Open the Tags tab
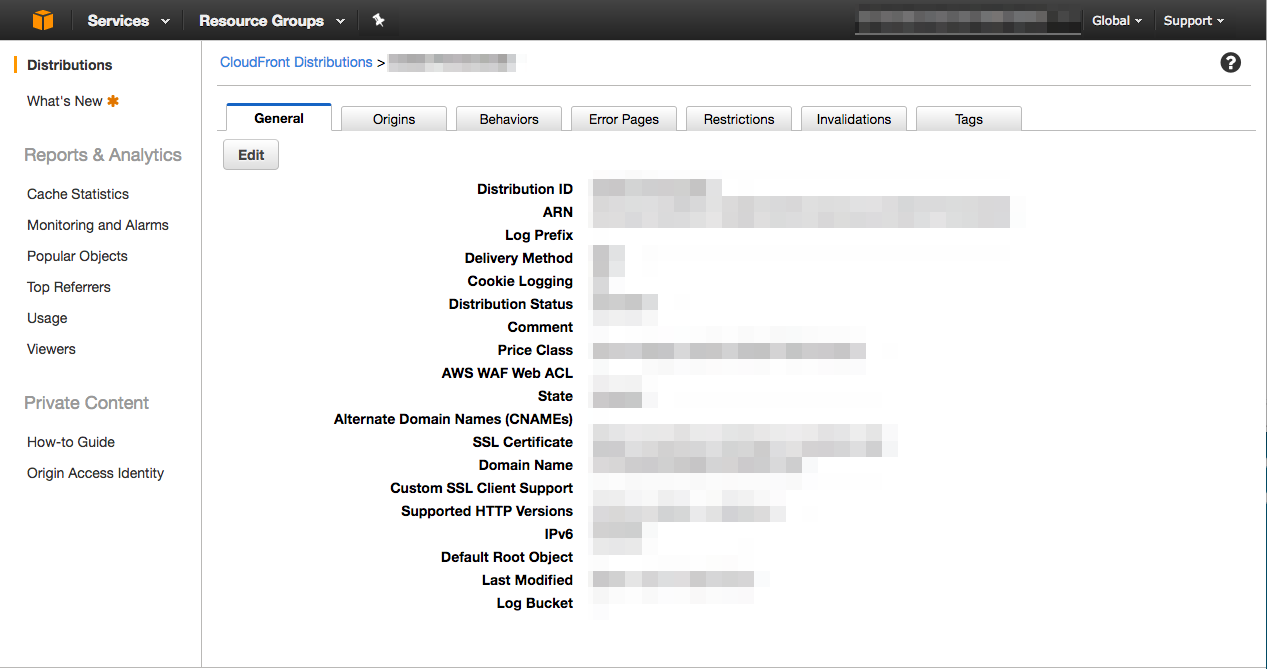1267x669 pixels. (969, 119)
